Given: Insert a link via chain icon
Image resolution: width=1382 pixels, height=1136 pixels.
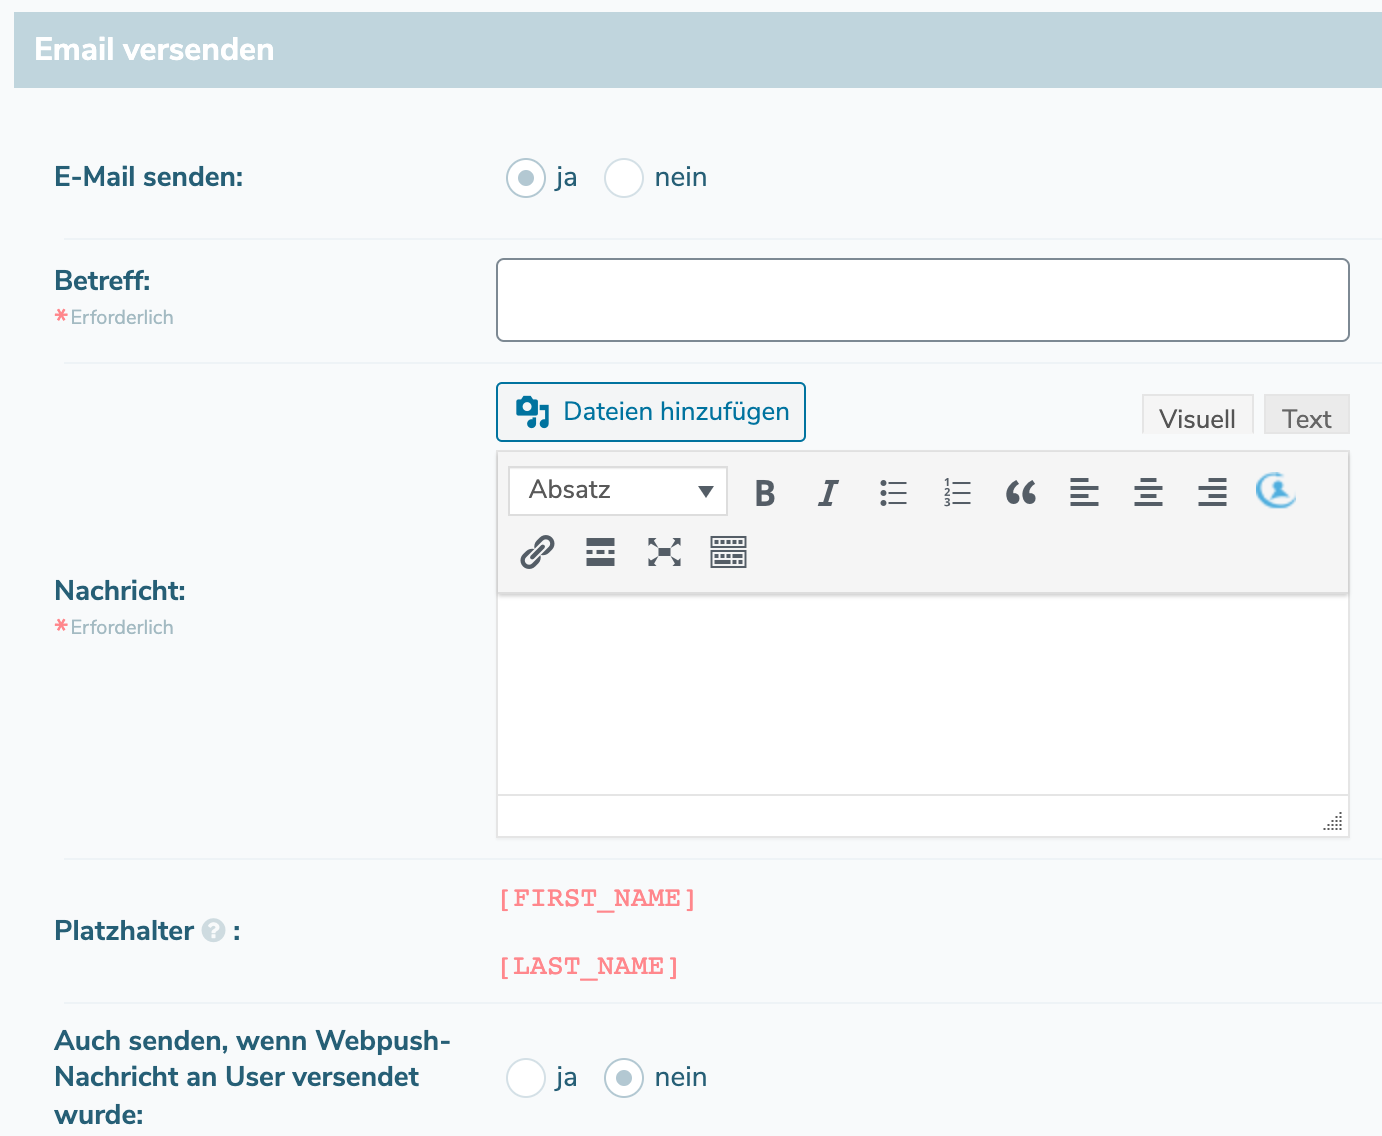Looking at the screenshot, I should [537, 552].
